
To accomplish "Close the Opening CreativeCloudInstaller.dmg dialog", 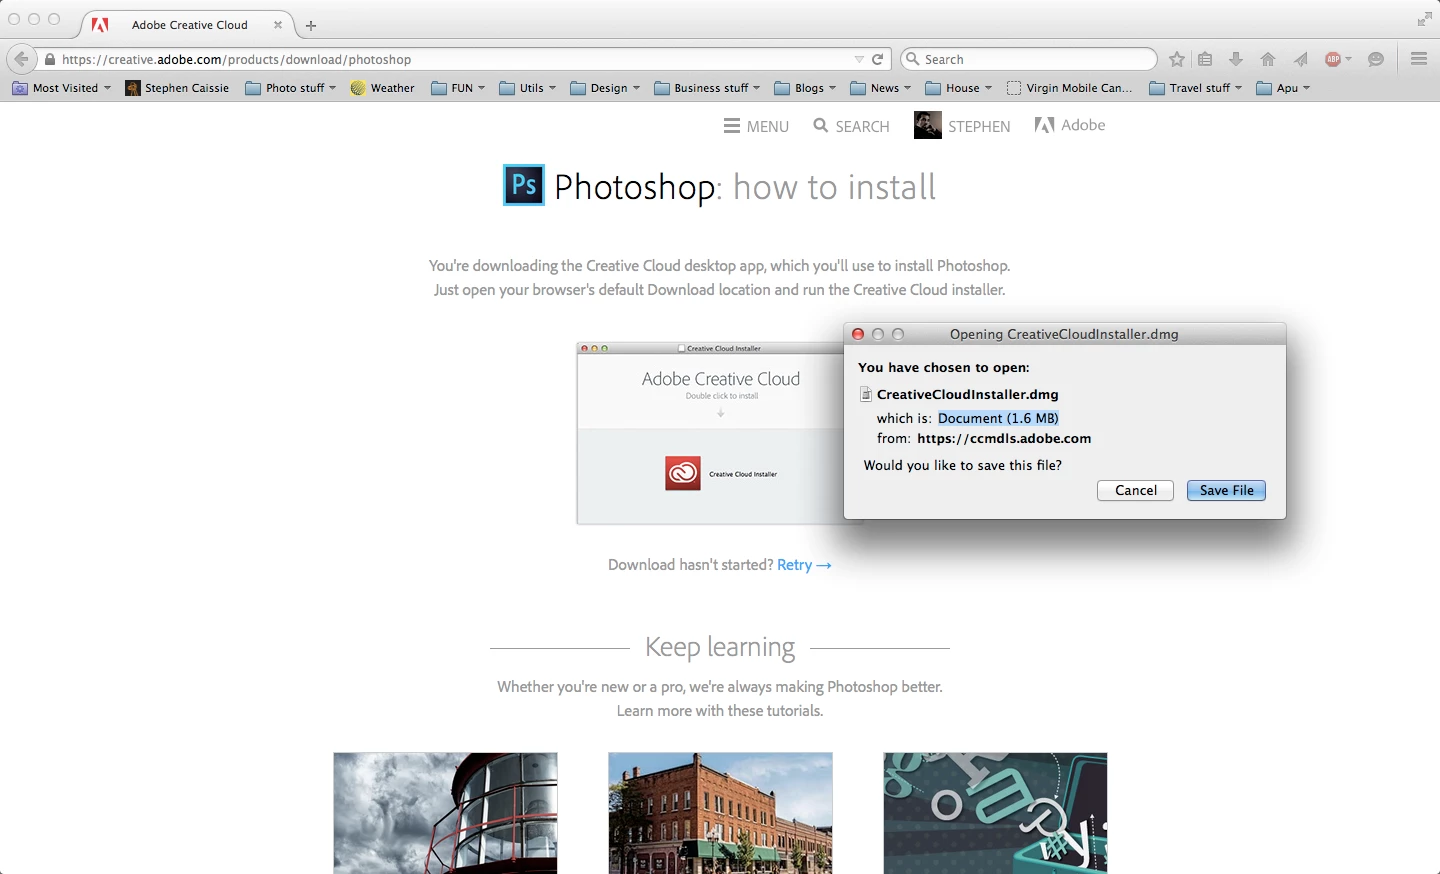I will (858, 334).
